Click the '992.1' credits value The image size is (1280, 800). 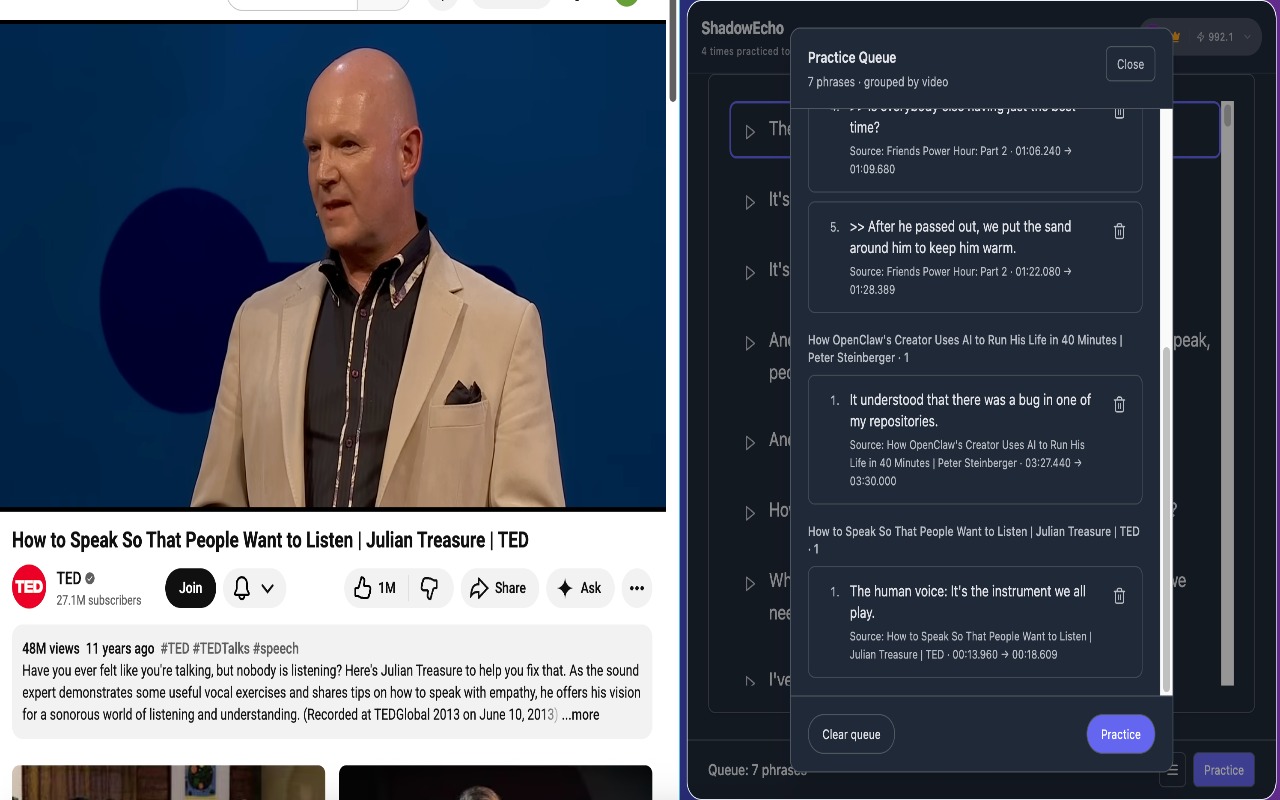tap(1221, 37)
